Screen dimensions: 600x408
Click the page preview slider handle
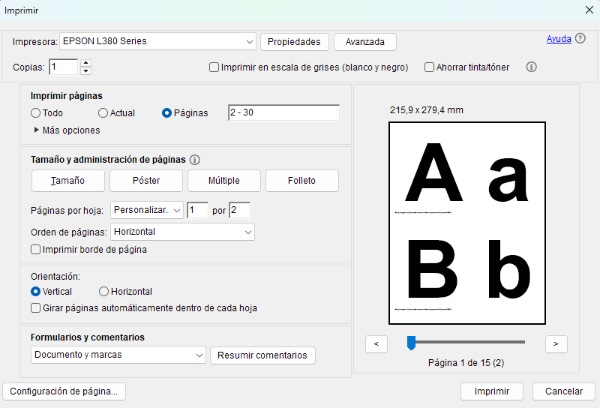tap(410, 343)
